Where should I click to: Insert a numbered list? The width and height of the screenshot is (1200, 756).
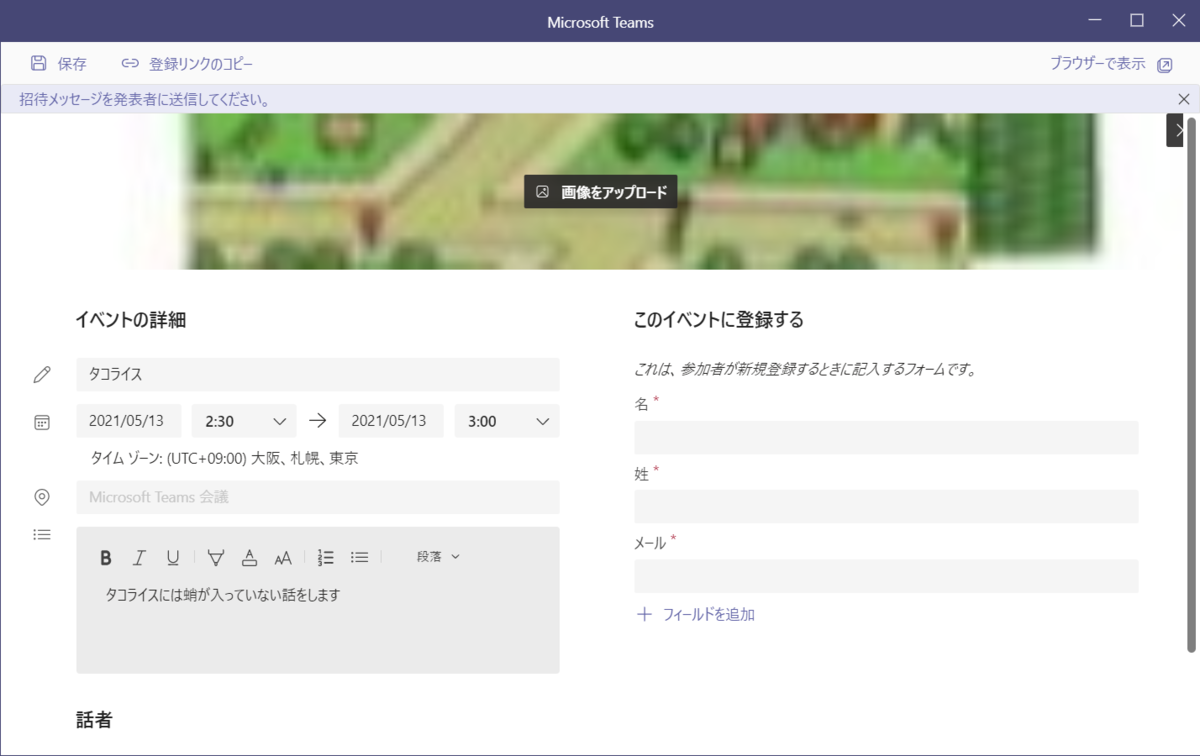pyautogui.click(x=326, y=558)
